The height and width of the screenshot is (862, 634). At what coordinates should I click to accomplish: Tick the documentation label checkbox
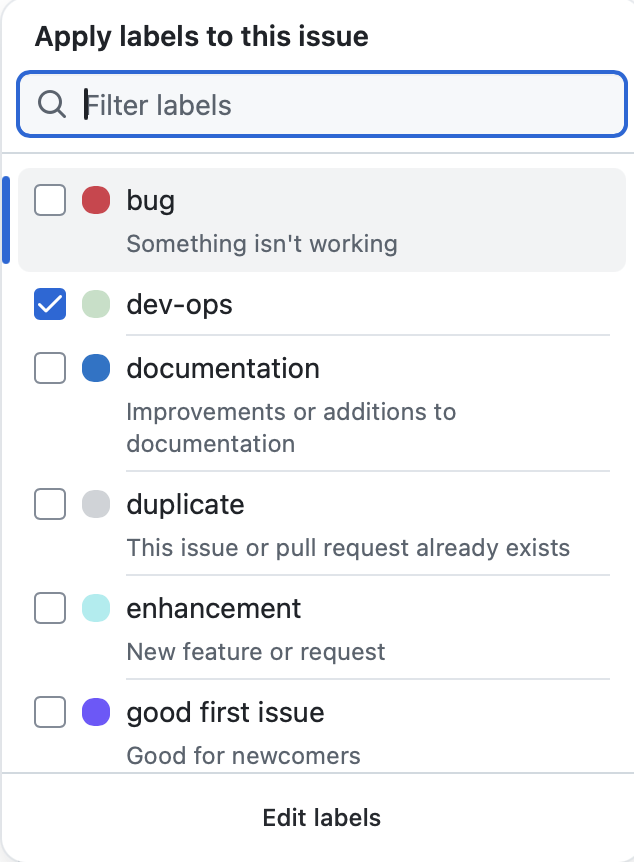(50, 368)
